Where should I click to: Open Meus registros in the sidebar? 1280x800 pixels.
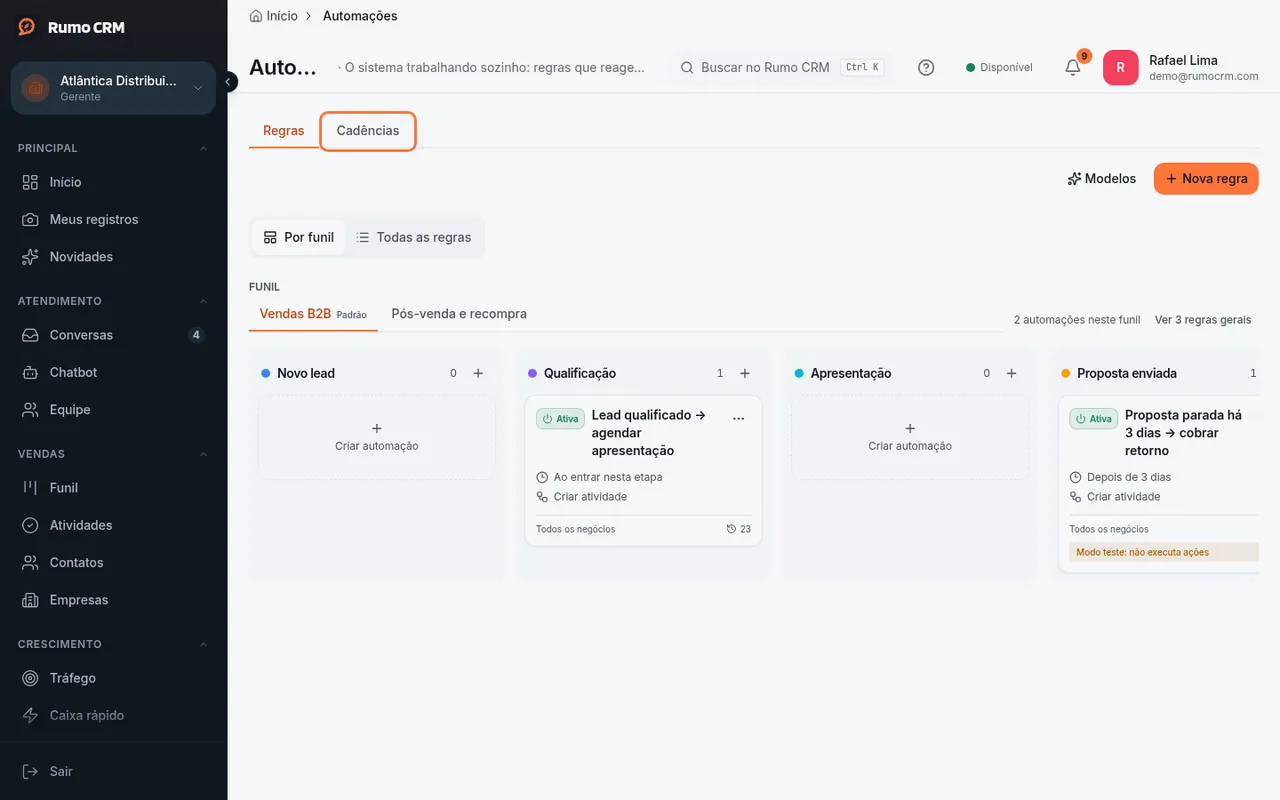114,219
